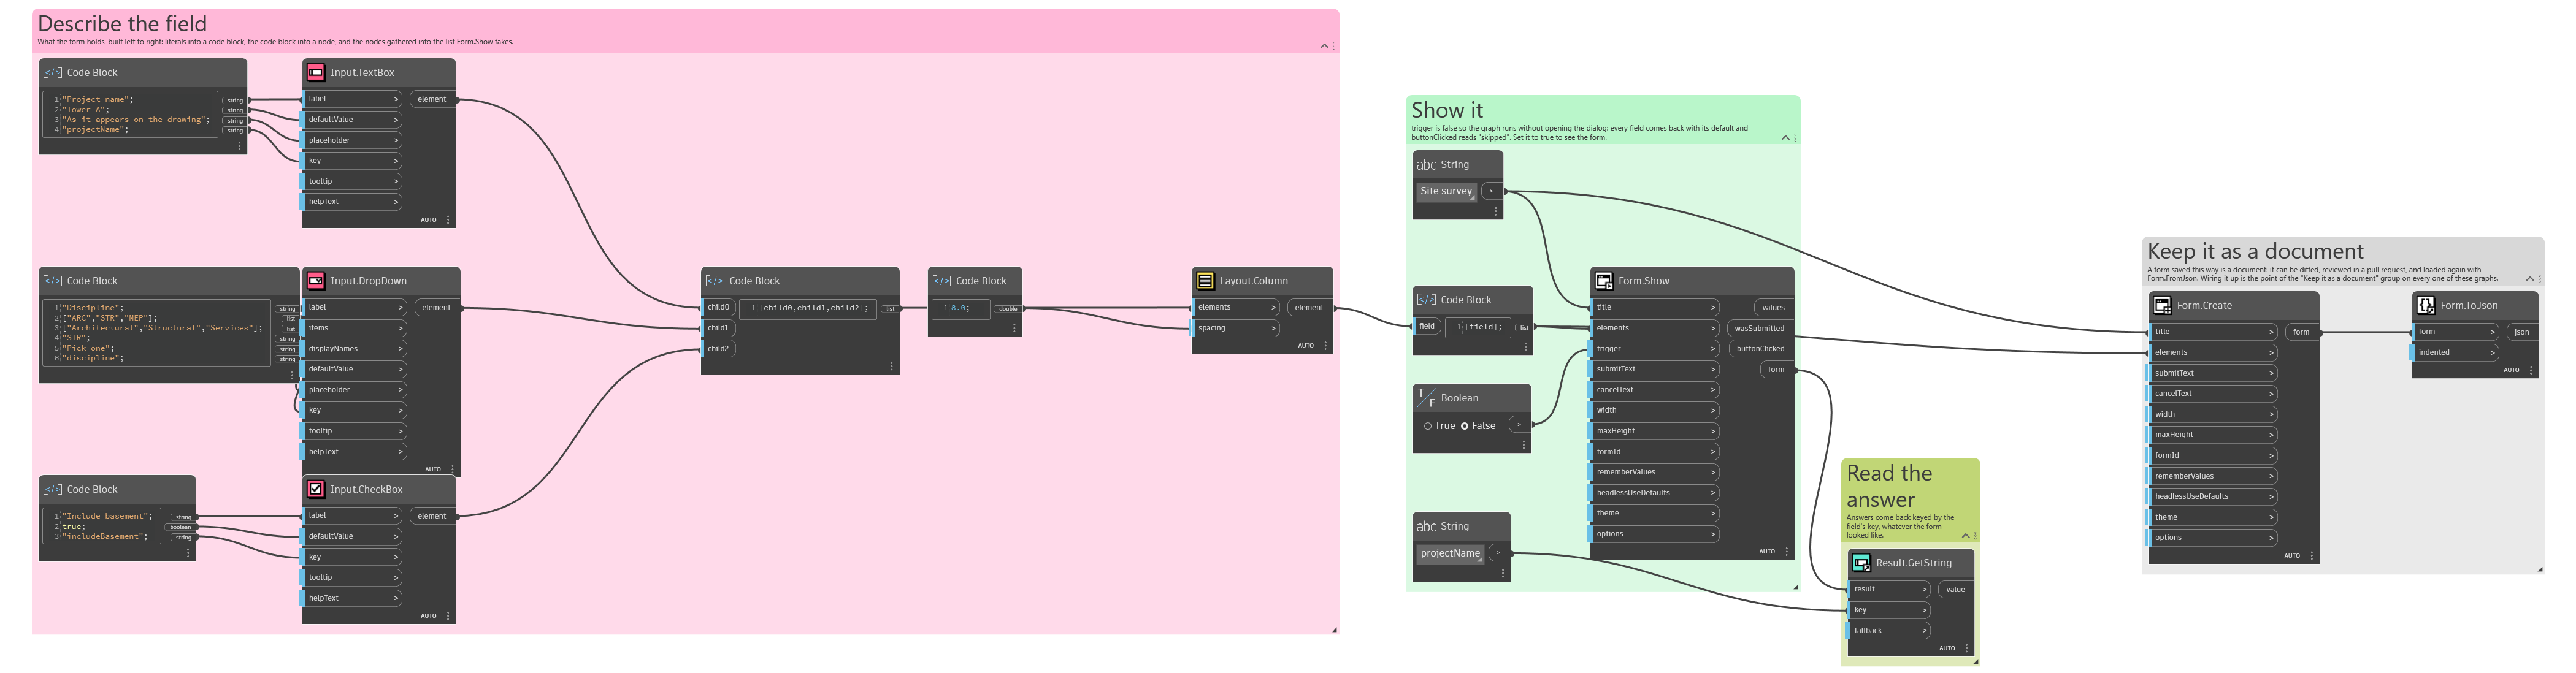Click icon of the child0 list Code Block

click(715, 281)
